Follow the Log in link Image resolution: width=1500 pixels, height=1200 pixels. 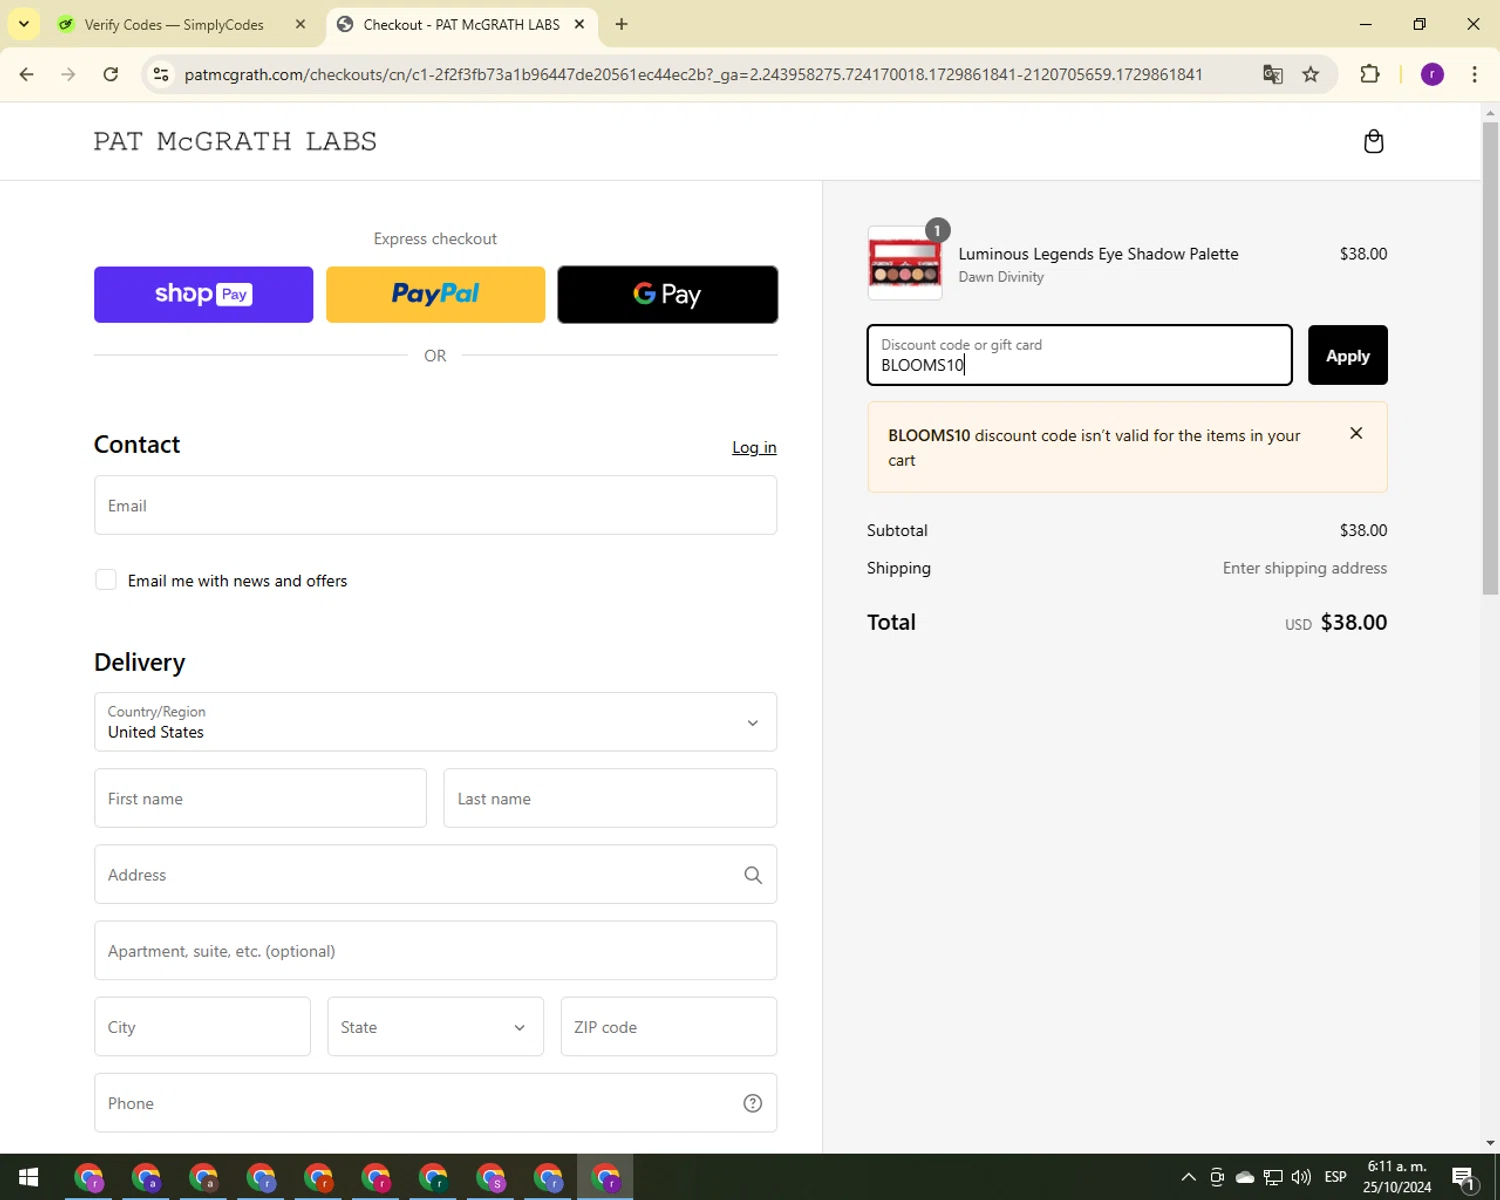(x=754, y=447)
